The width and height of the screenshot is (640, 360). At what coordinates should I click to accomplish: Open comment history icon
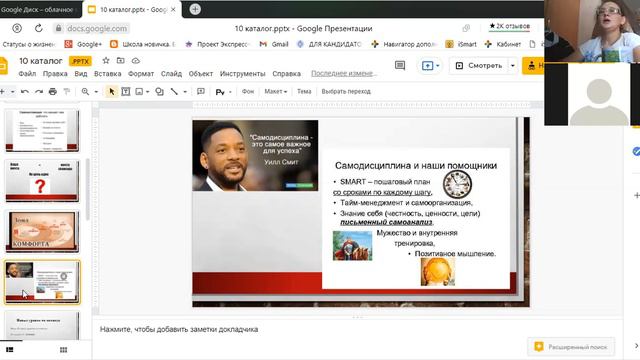(x=400, y=65)
